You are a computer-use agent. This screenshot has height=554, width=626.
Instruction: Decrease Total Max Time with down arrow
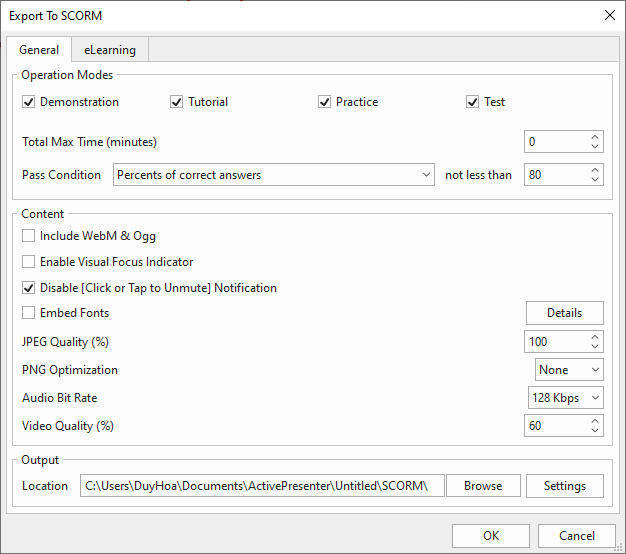(595, 146)
